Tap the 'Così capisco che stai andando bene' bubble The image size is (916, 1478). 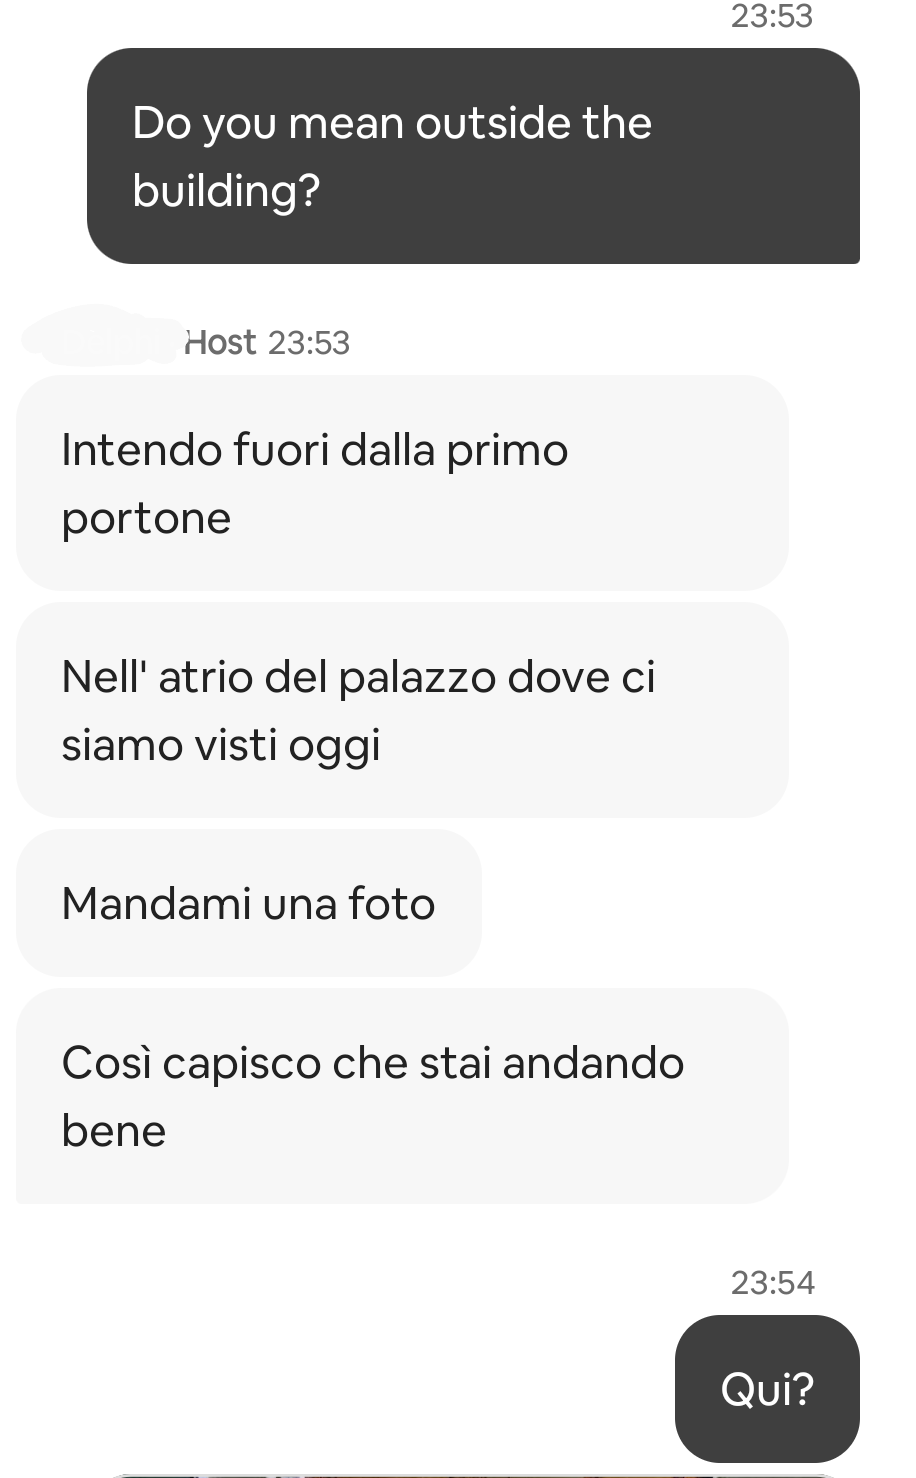click(x=402, y=1096)
